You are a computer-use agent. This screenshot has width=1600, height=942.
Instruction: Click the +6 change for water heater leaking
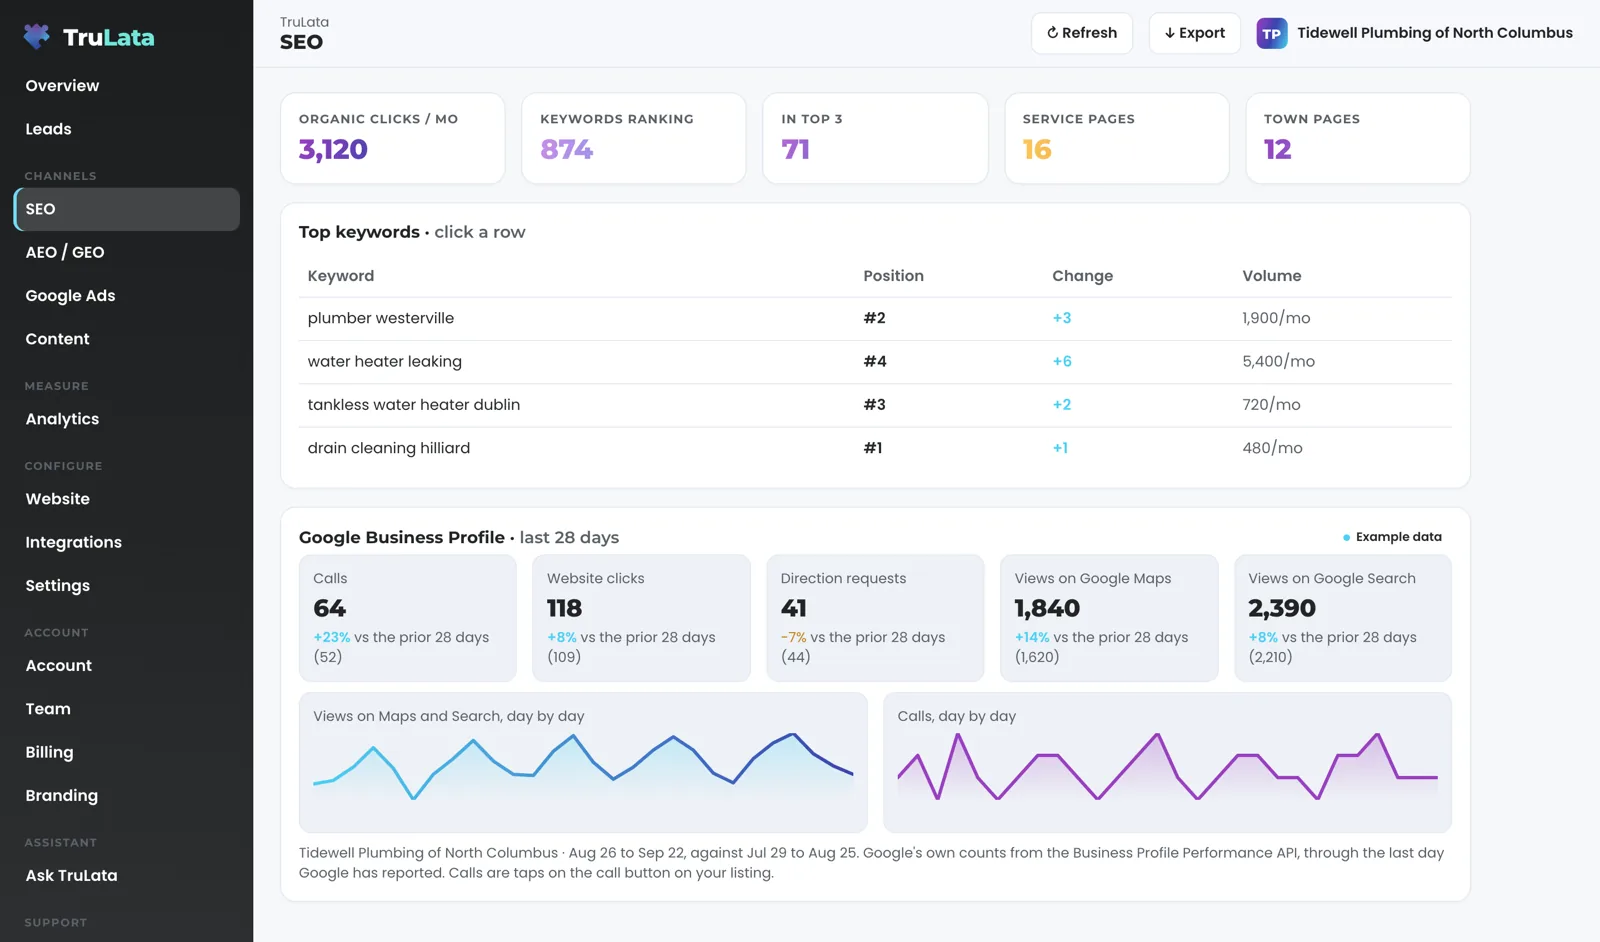[x=1062, y=362]
